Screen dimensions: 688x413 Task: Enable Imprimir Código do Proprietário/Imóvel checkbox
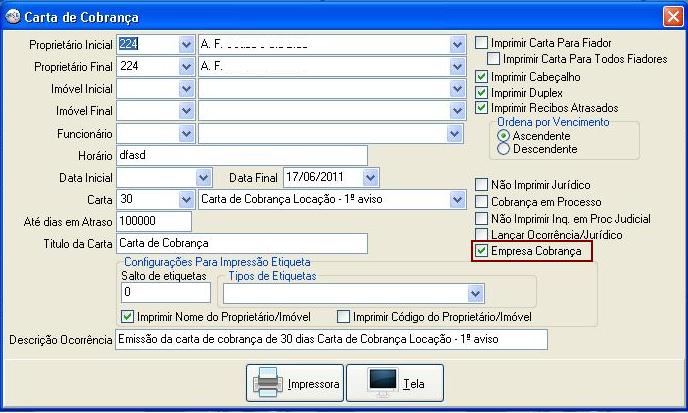point(344,317)
